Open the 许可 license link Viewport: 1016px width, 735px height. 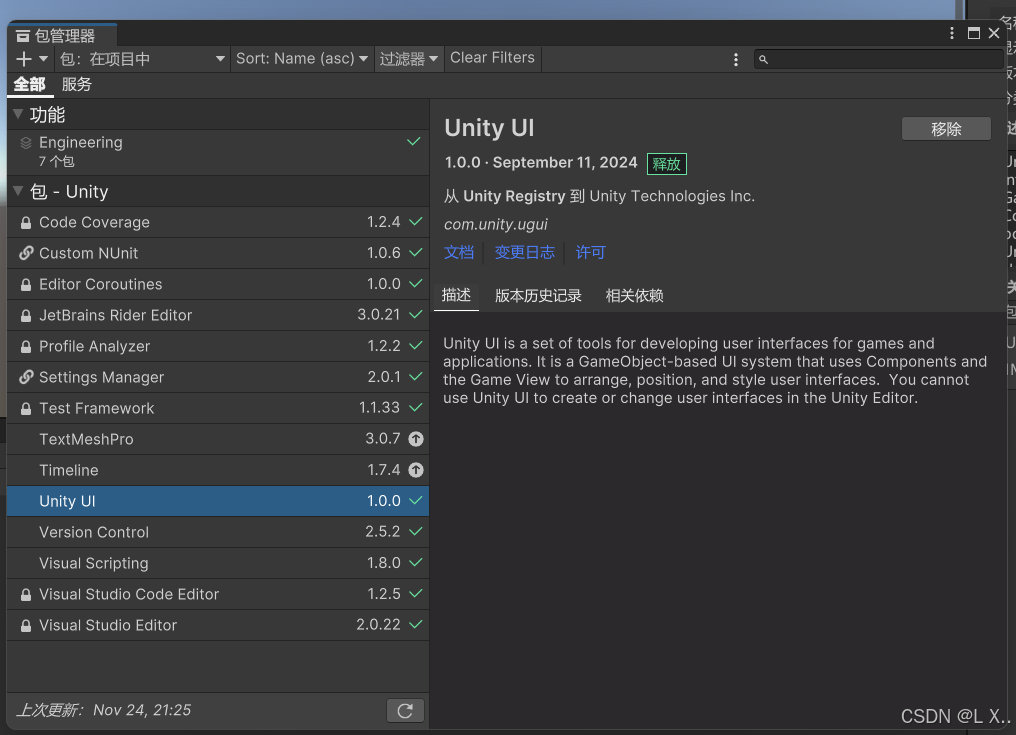coord(590,252)
